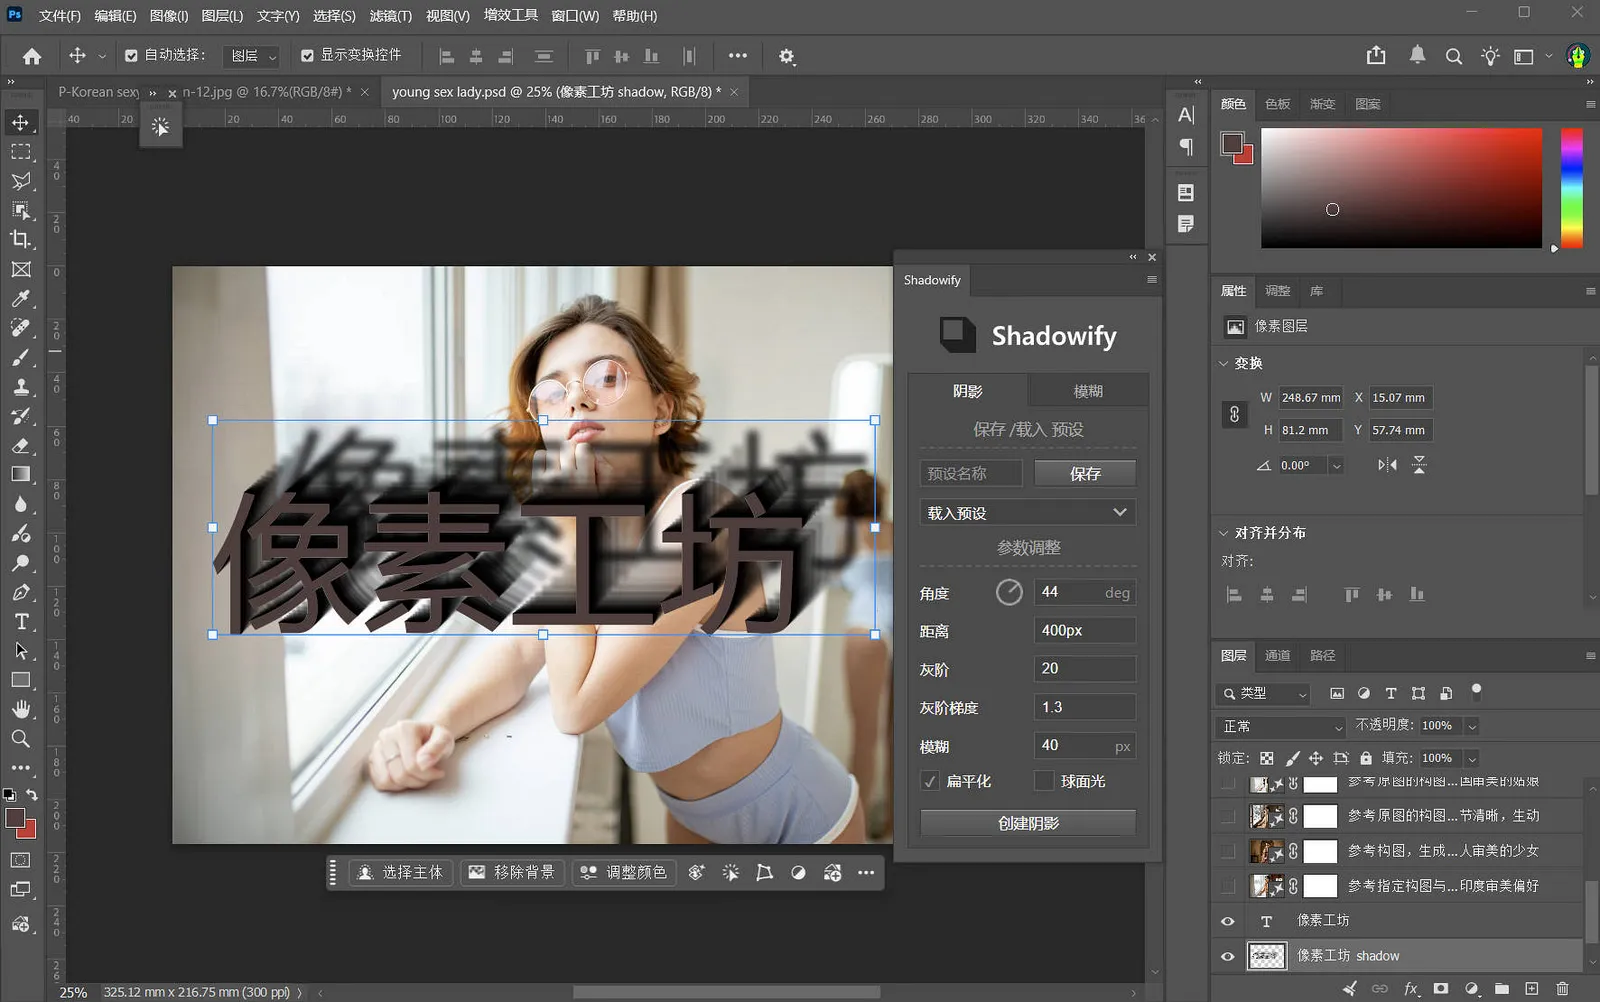The image size is (1600, 1002).
Task: Select the Rectangular Marquee tool
Action: [x=21, y=152]
